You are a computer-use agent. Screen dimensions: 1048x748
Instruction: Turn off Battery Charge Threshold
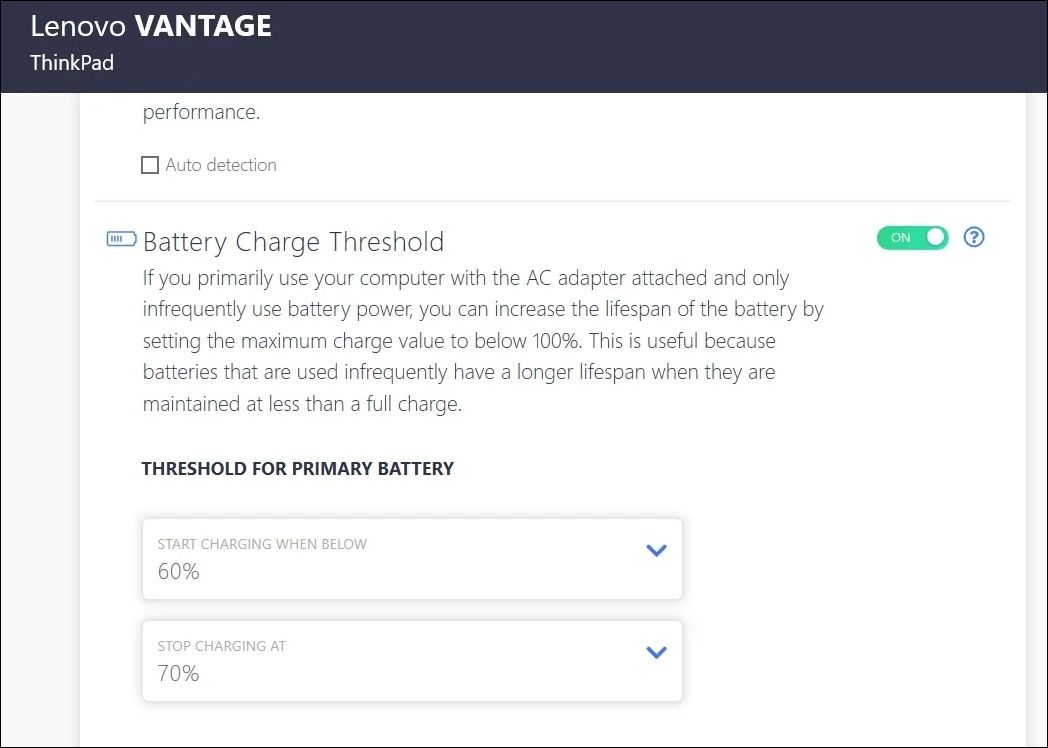912,237
